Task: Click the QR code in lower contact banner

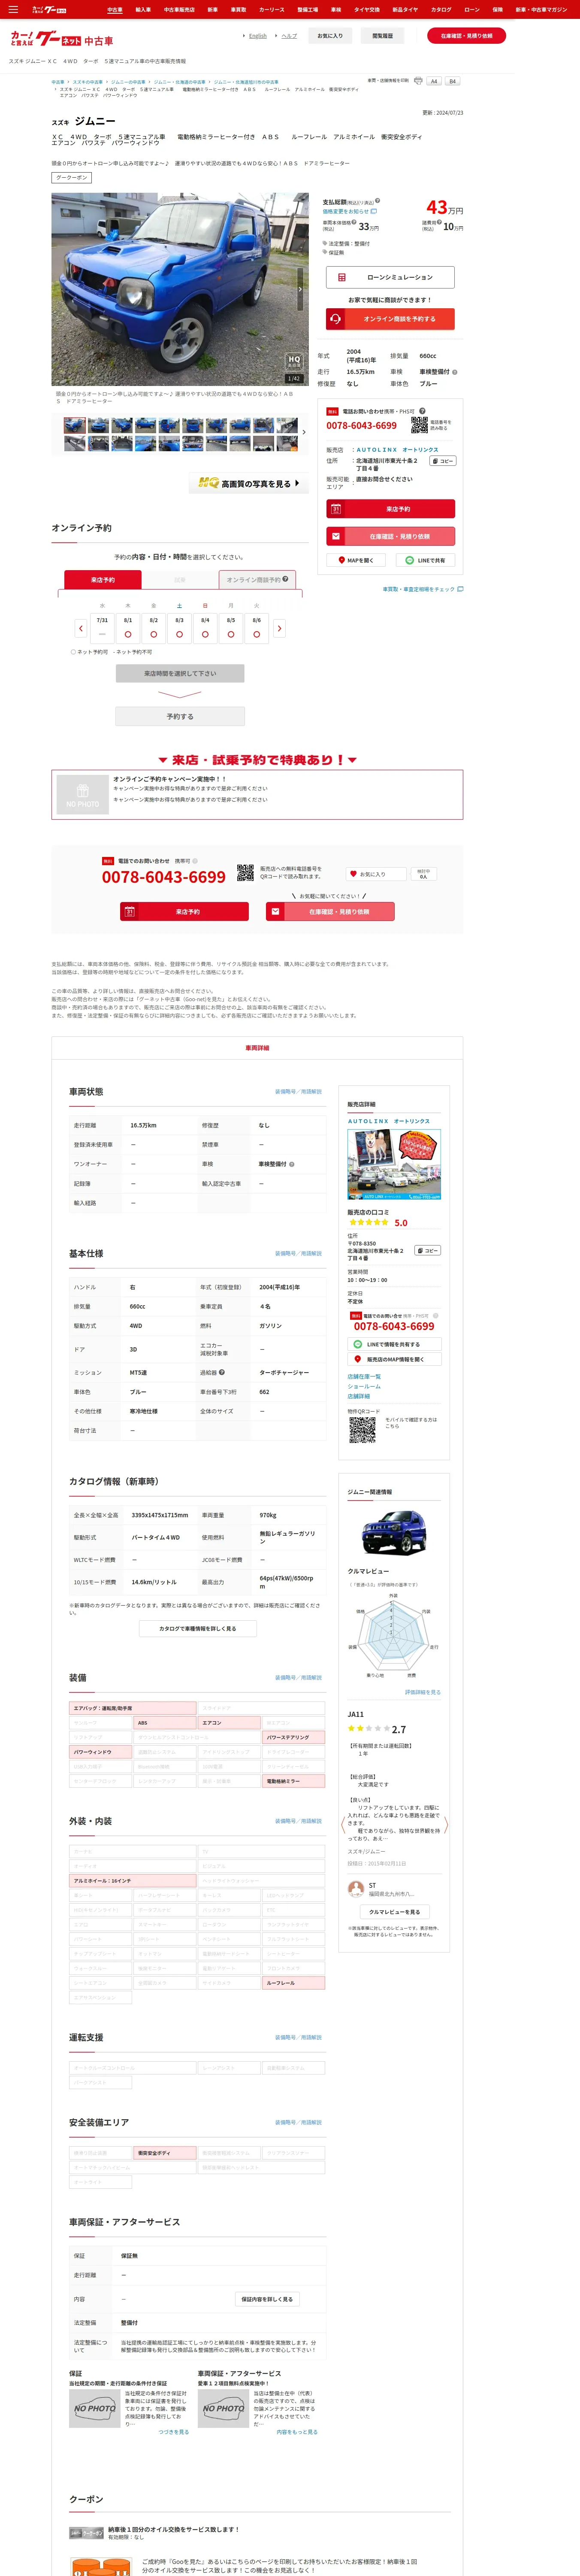Action: point(245,873)
